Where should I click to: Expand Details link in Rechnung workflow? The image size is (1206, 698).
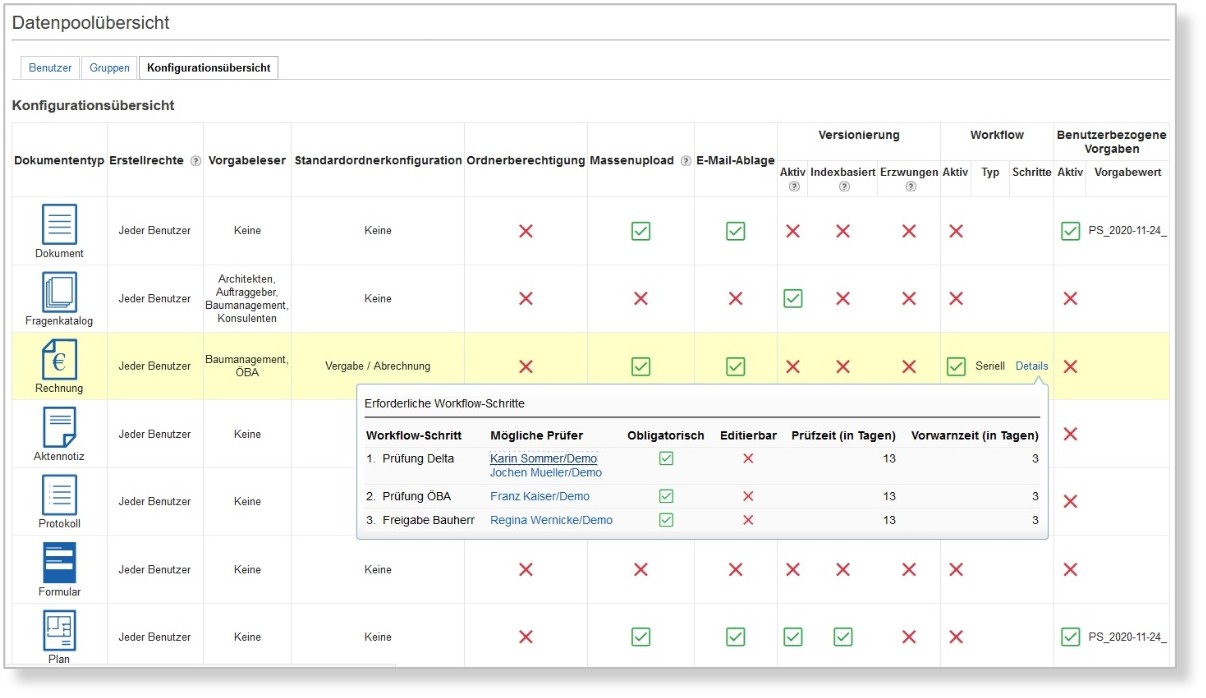[1031, 366]
